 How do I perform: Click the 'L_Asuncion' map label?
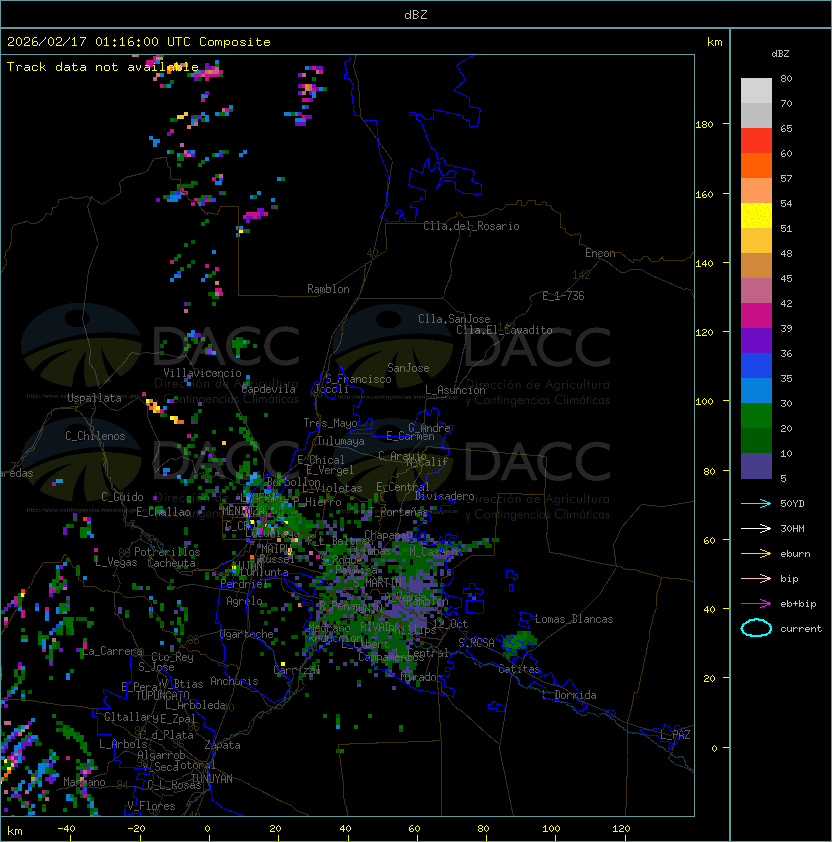[455, 390]
